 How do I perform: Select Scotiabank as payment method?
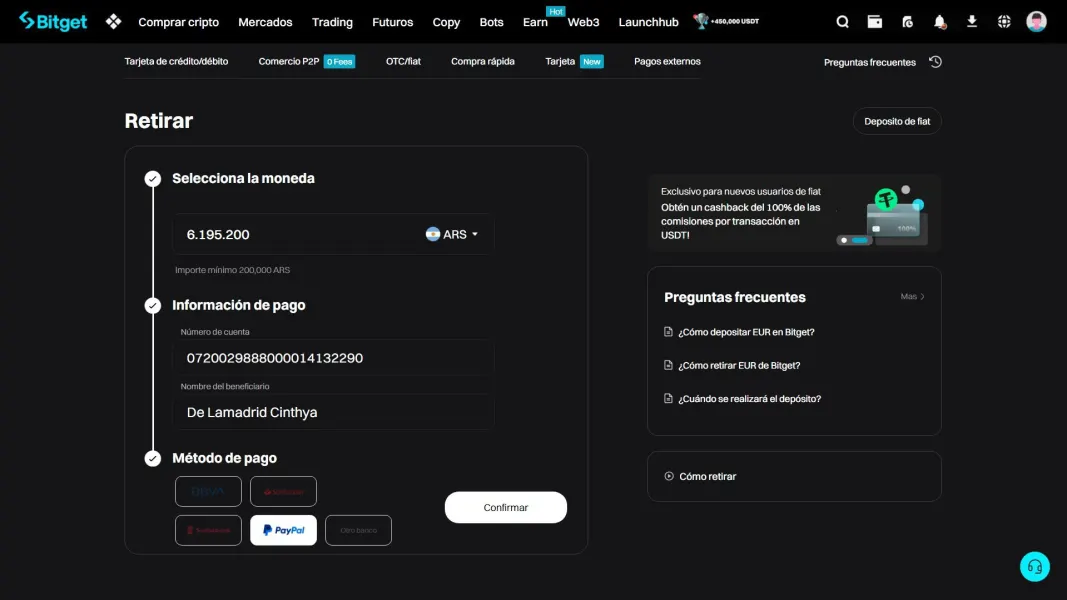[x=208, y=530]
